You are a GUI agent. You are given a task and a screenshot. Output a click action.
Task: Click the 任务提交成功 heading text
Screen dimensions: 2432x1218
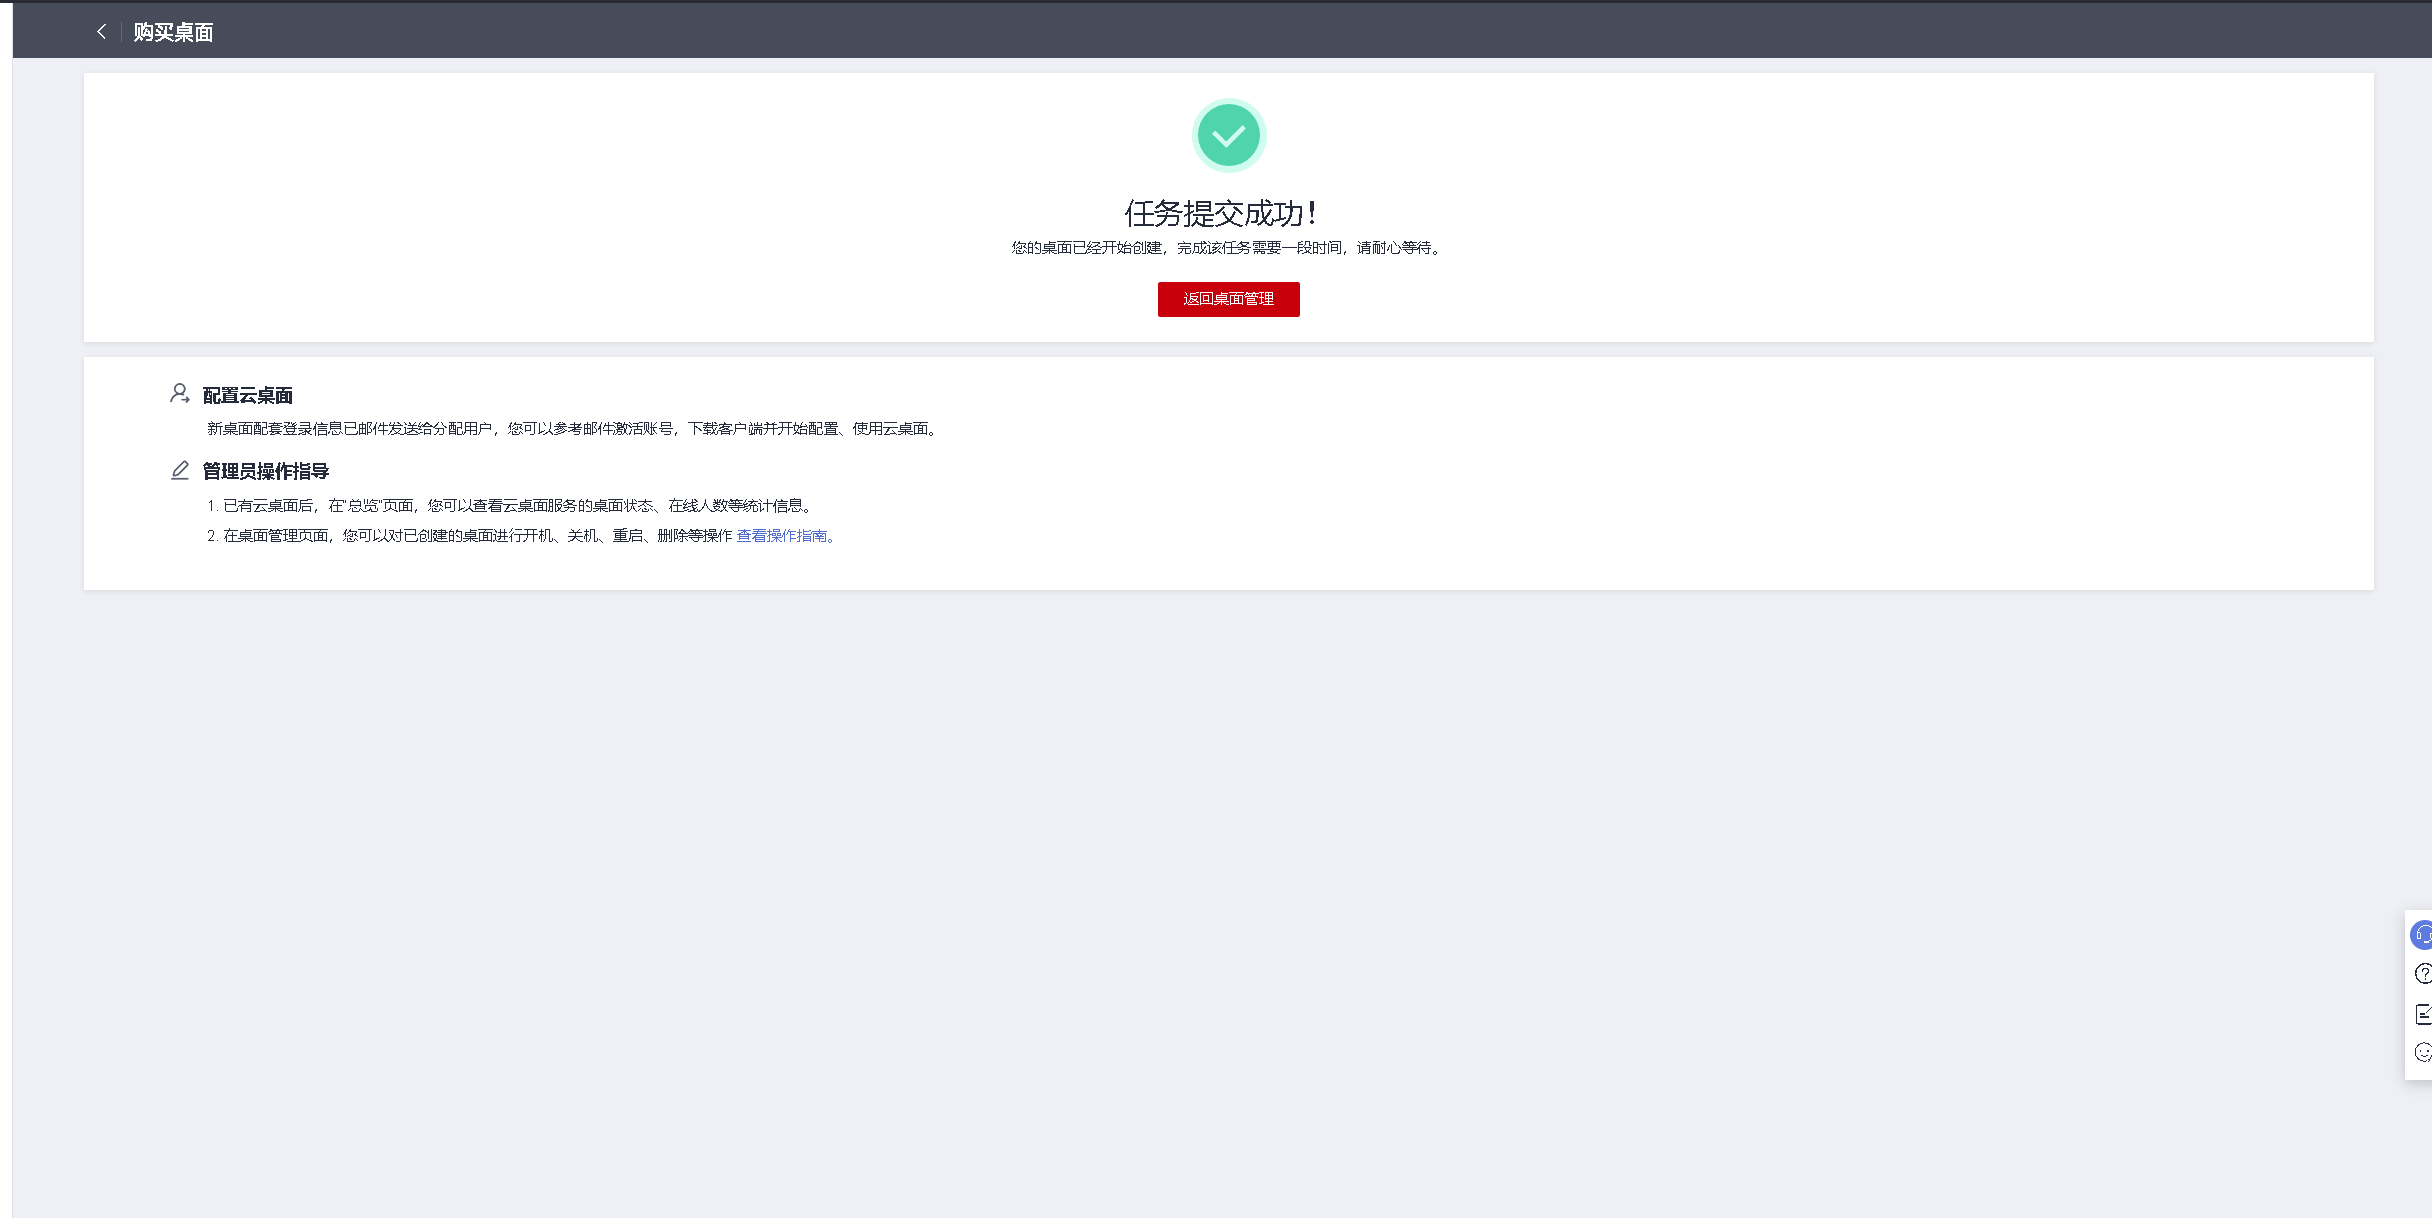(x=1220, y=213)
